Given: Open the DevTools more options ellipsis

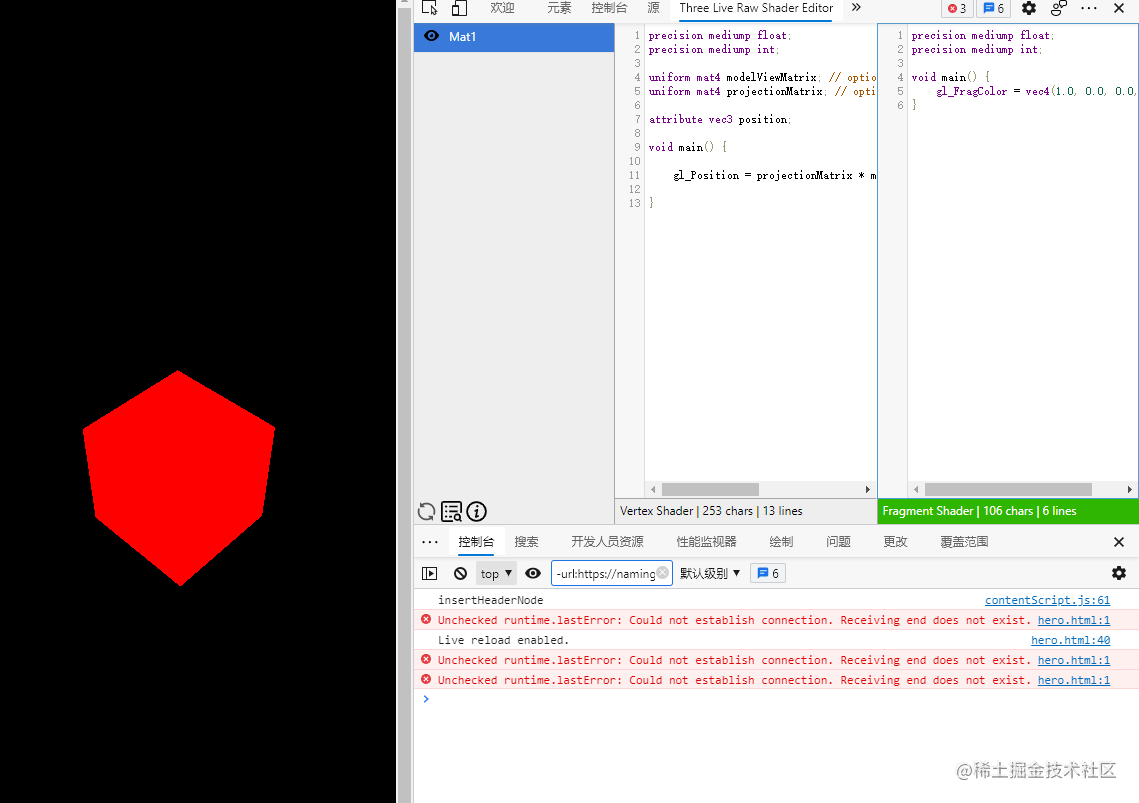Looking at the screenshot, I should [1089, 8].
